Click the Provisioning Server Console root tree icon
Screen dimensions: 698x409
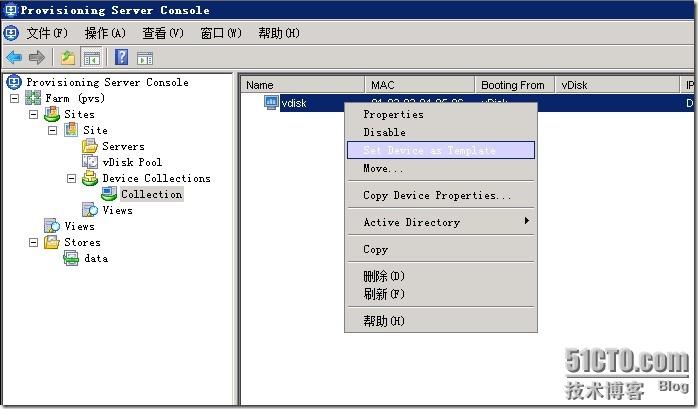[x=14, y=82]
